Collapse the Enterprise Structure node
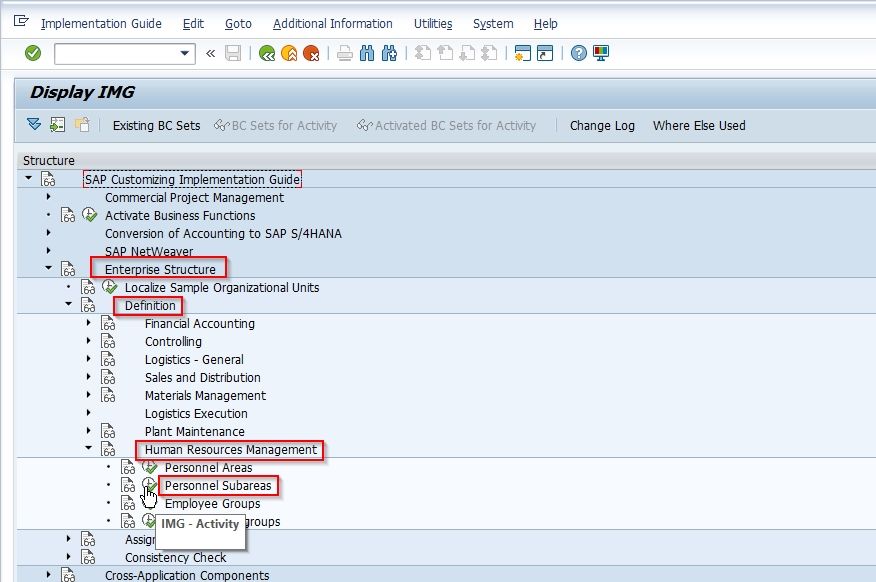Image resolution: width=876 pixels, height=582 pixels. [49, 268]
